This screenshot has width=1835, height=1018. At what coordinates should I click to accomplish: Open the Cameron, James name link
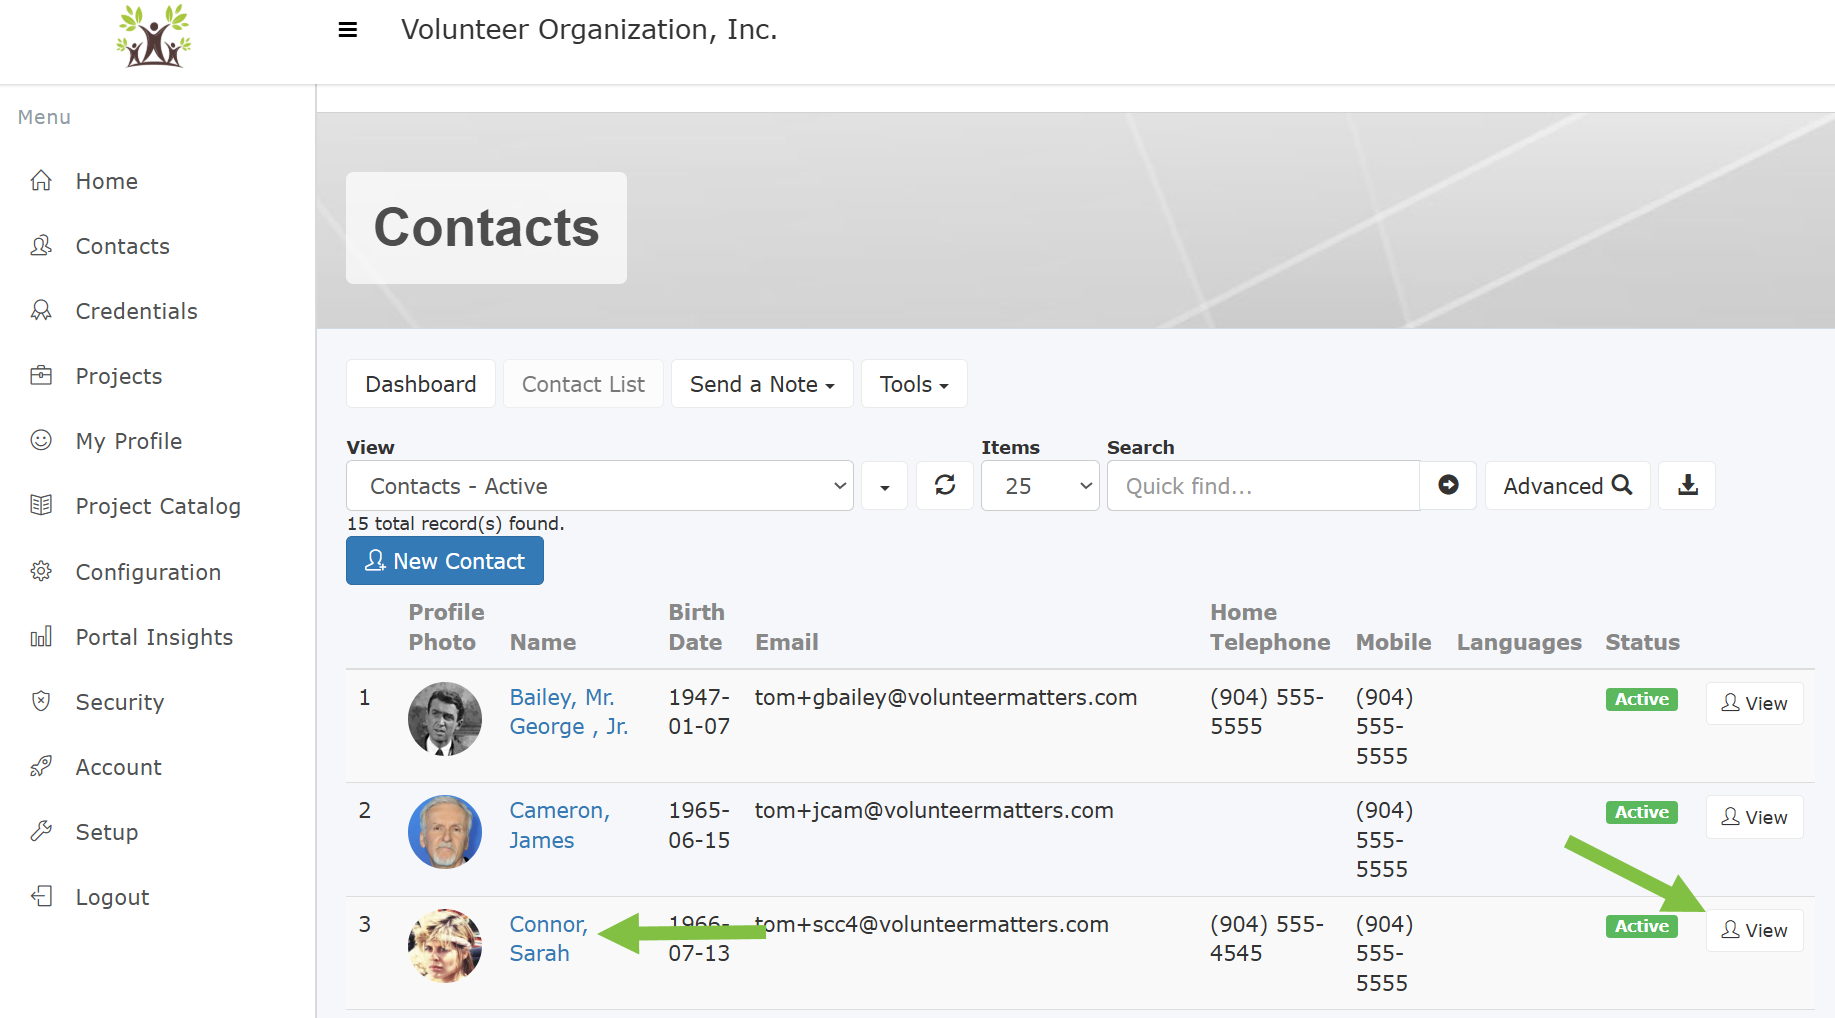(560, 825)
